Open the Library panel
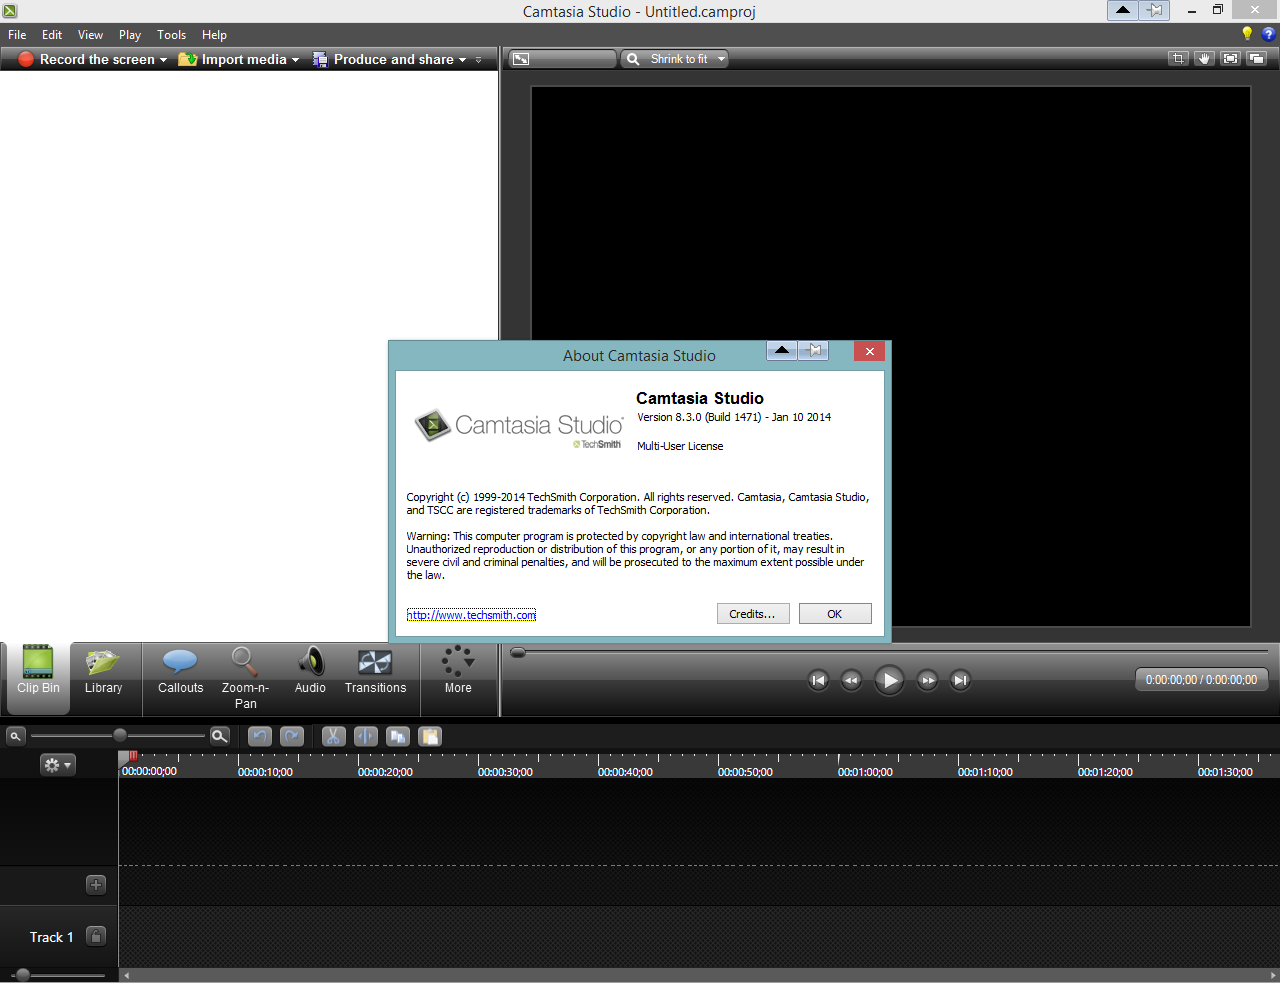1280x983 pixels. click(x=103, y=671)
